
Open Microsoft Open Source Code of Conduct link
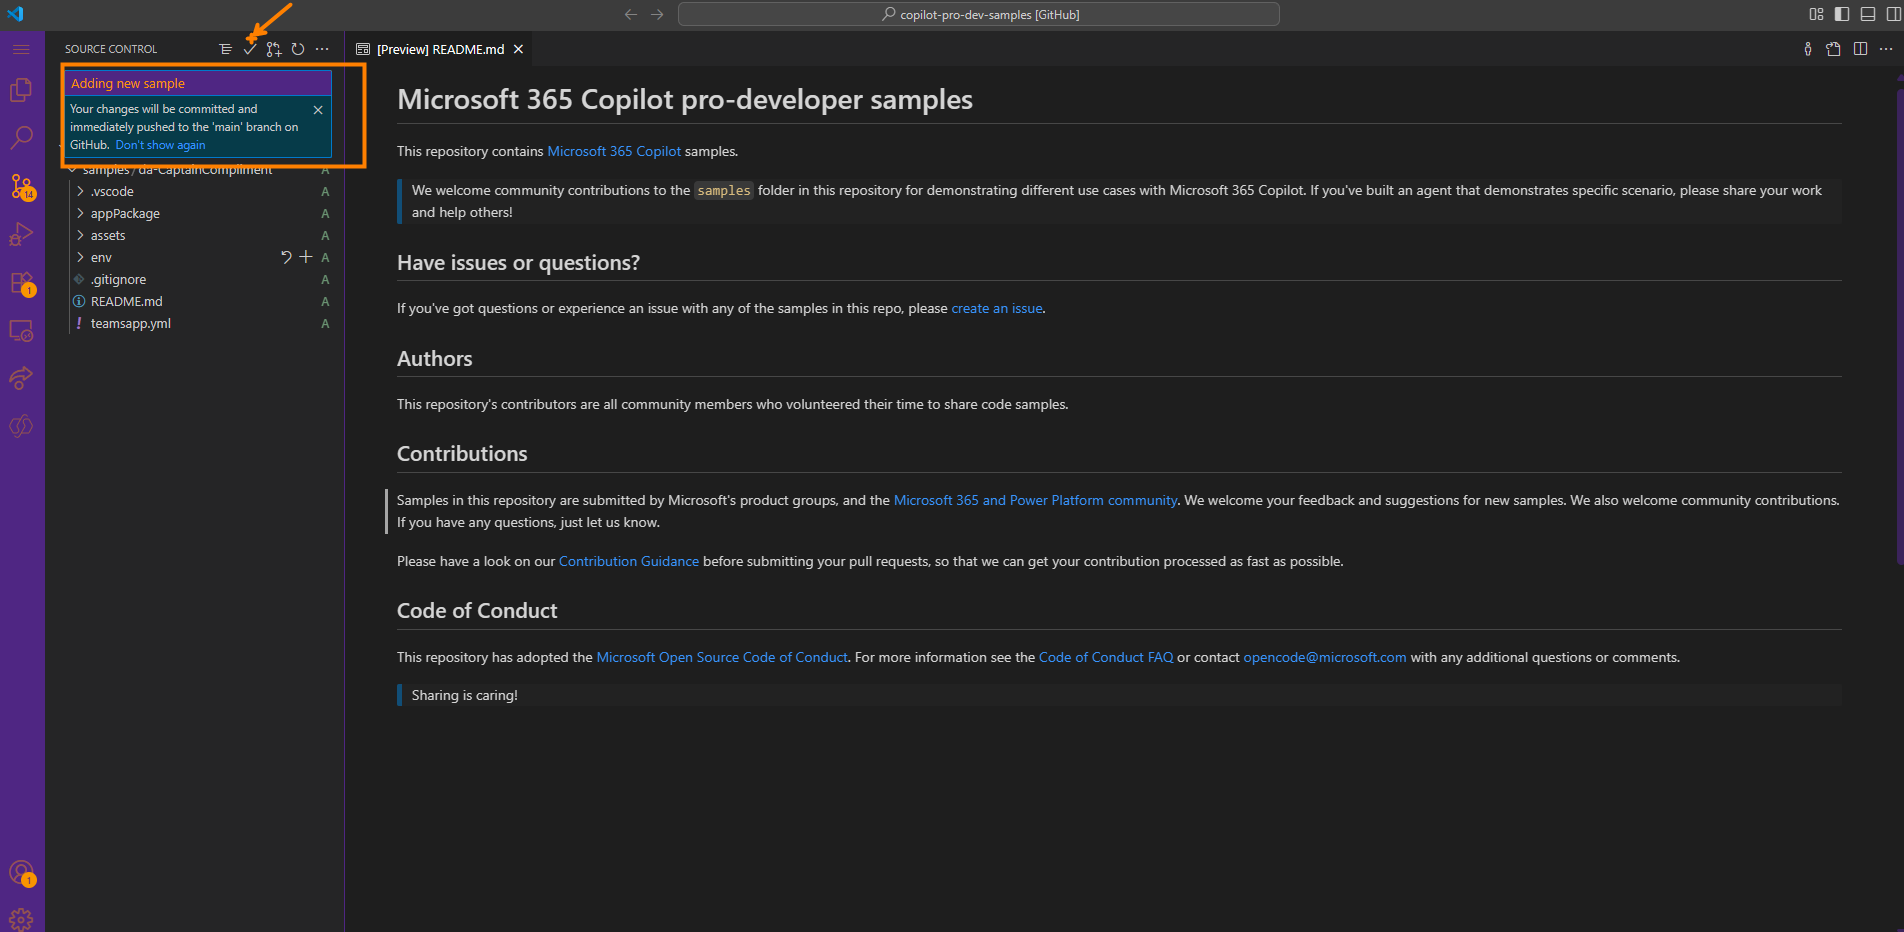coord(722,657)
